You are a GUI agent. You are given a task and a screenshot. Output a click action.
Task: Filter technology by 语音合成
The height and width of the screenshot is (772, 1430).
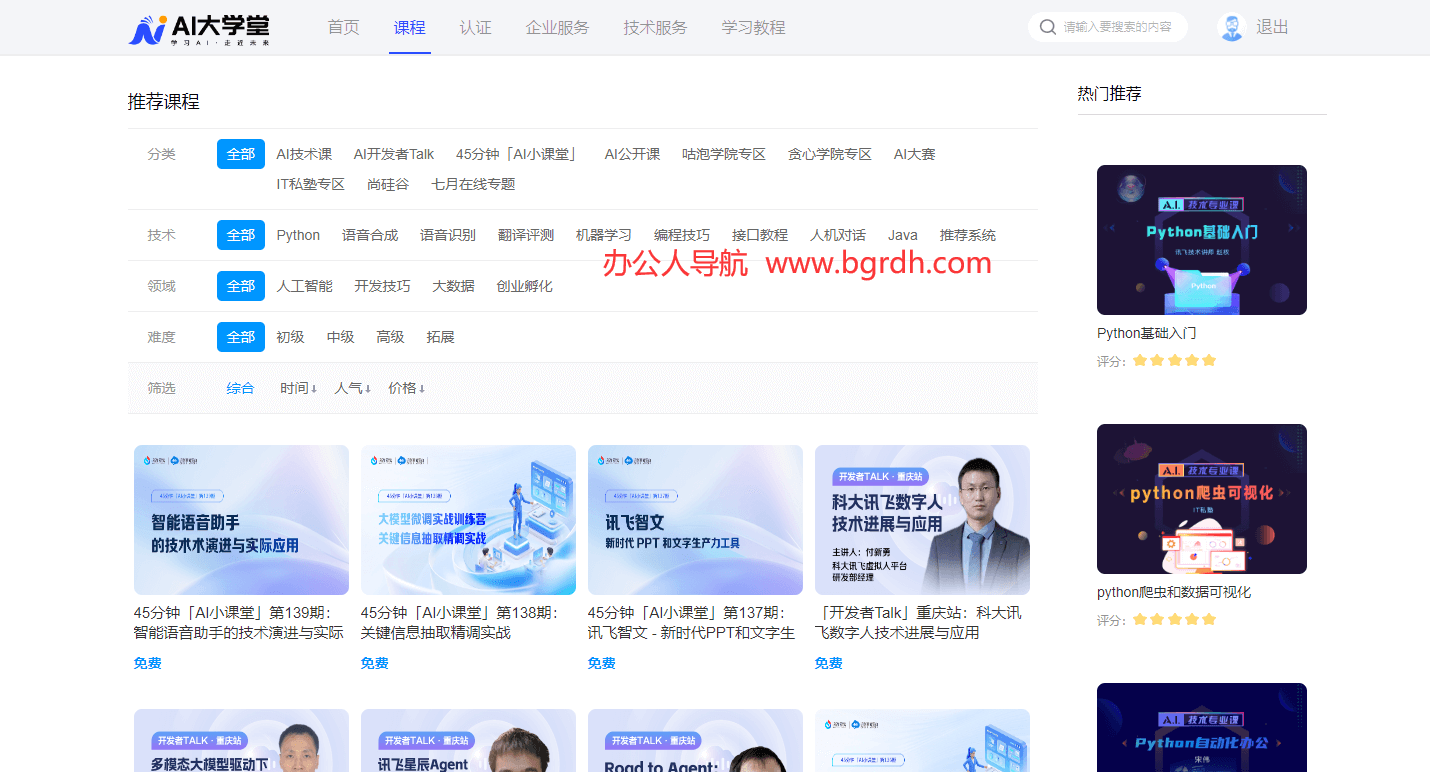pos(370,235)
